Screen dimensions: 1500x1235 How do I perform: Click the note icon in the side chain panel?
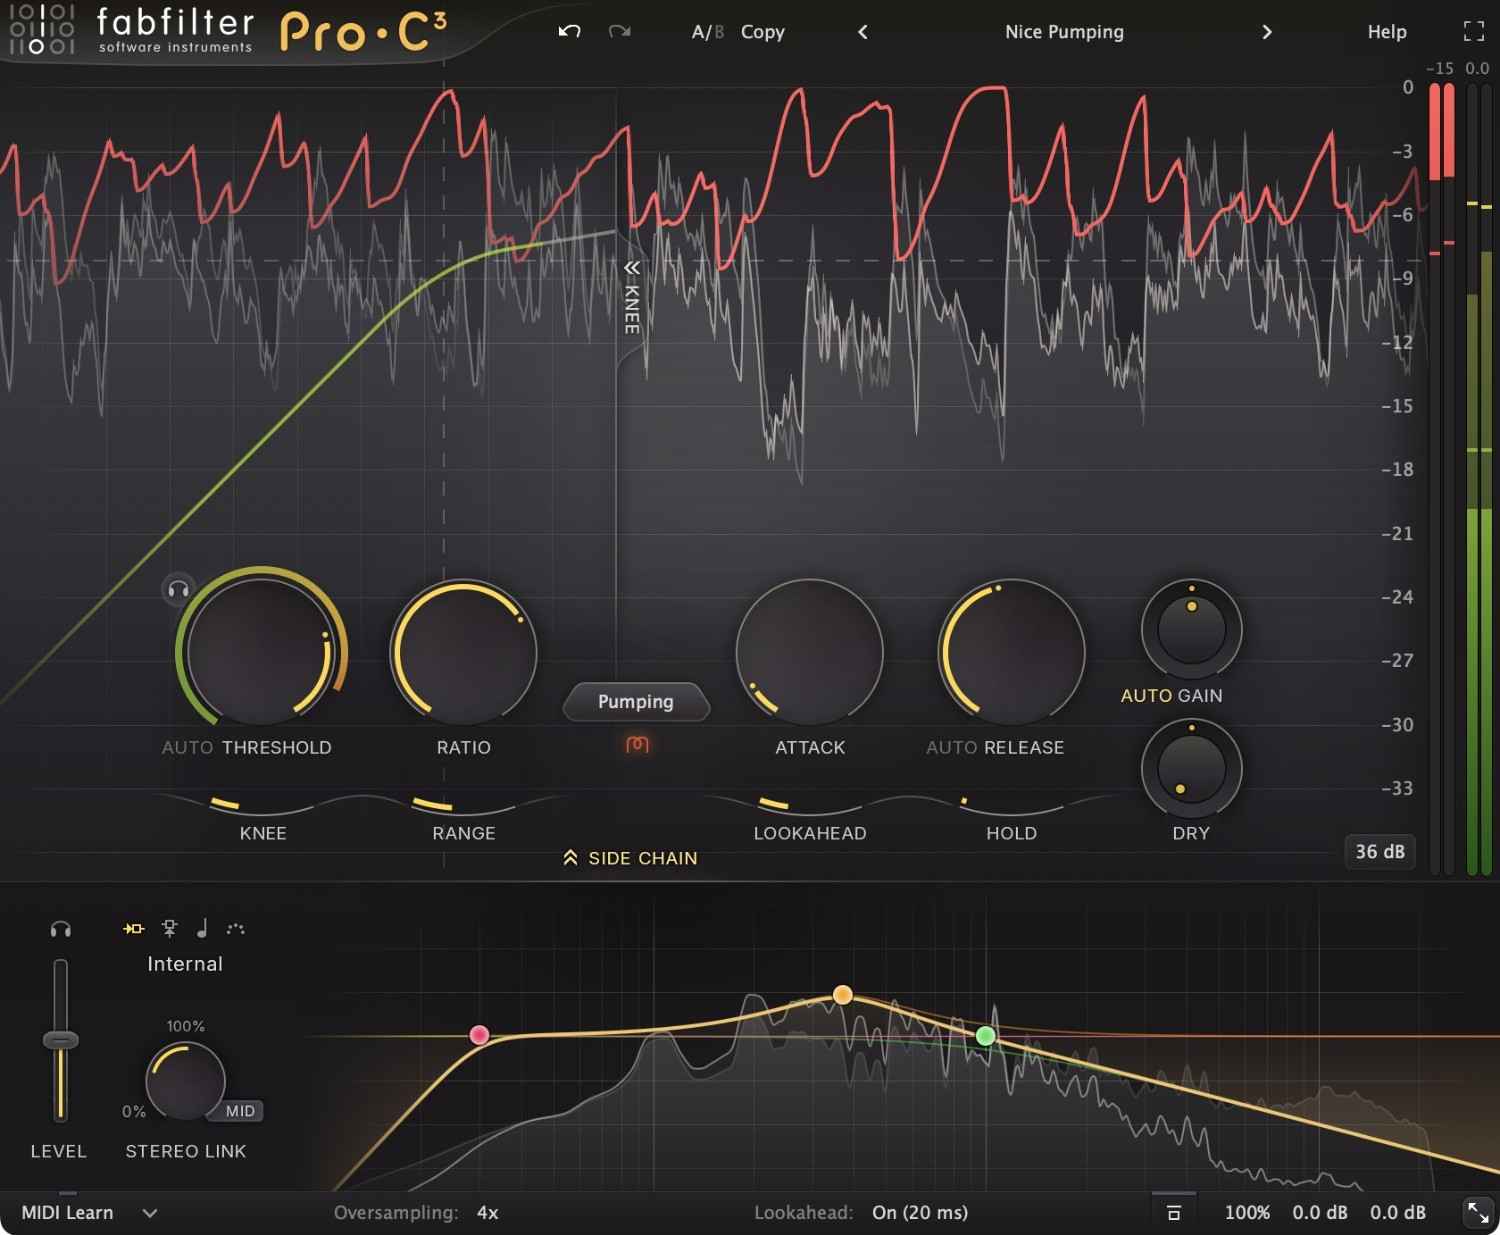click(x=201, y=928)
